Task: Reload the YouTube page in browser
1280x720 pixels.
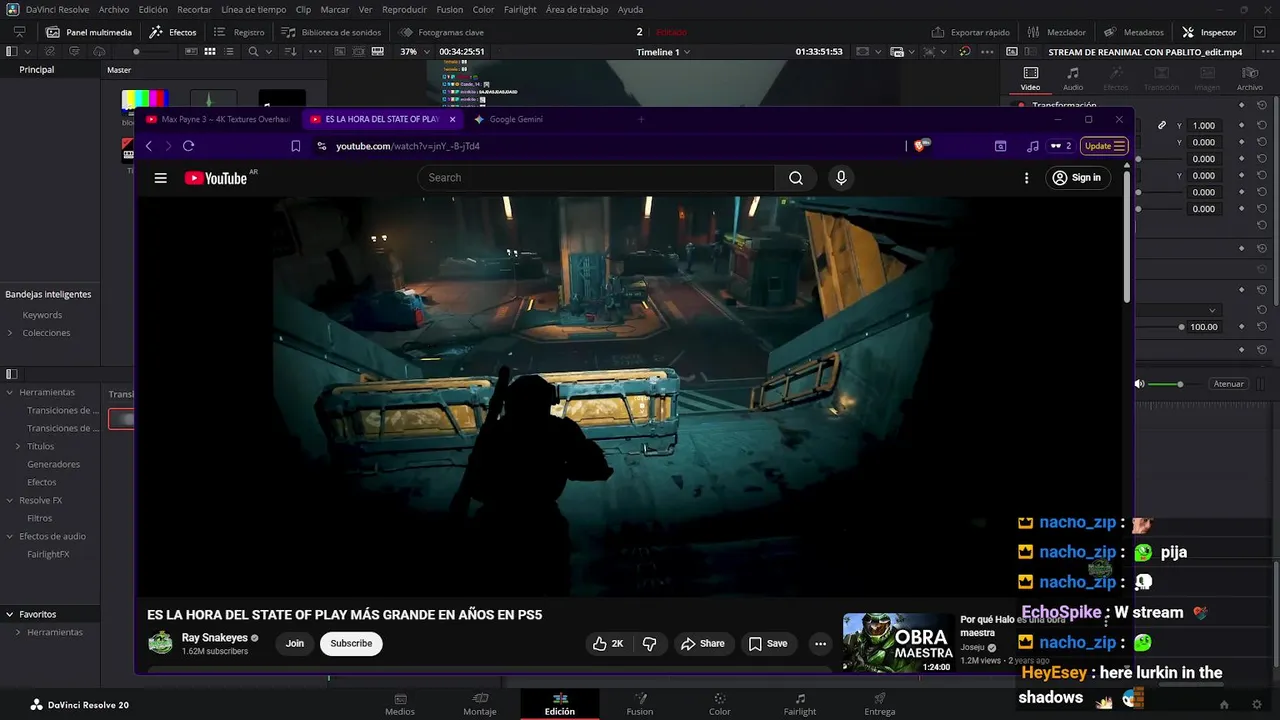Action: pyautogui.click(x=188, y=146)
